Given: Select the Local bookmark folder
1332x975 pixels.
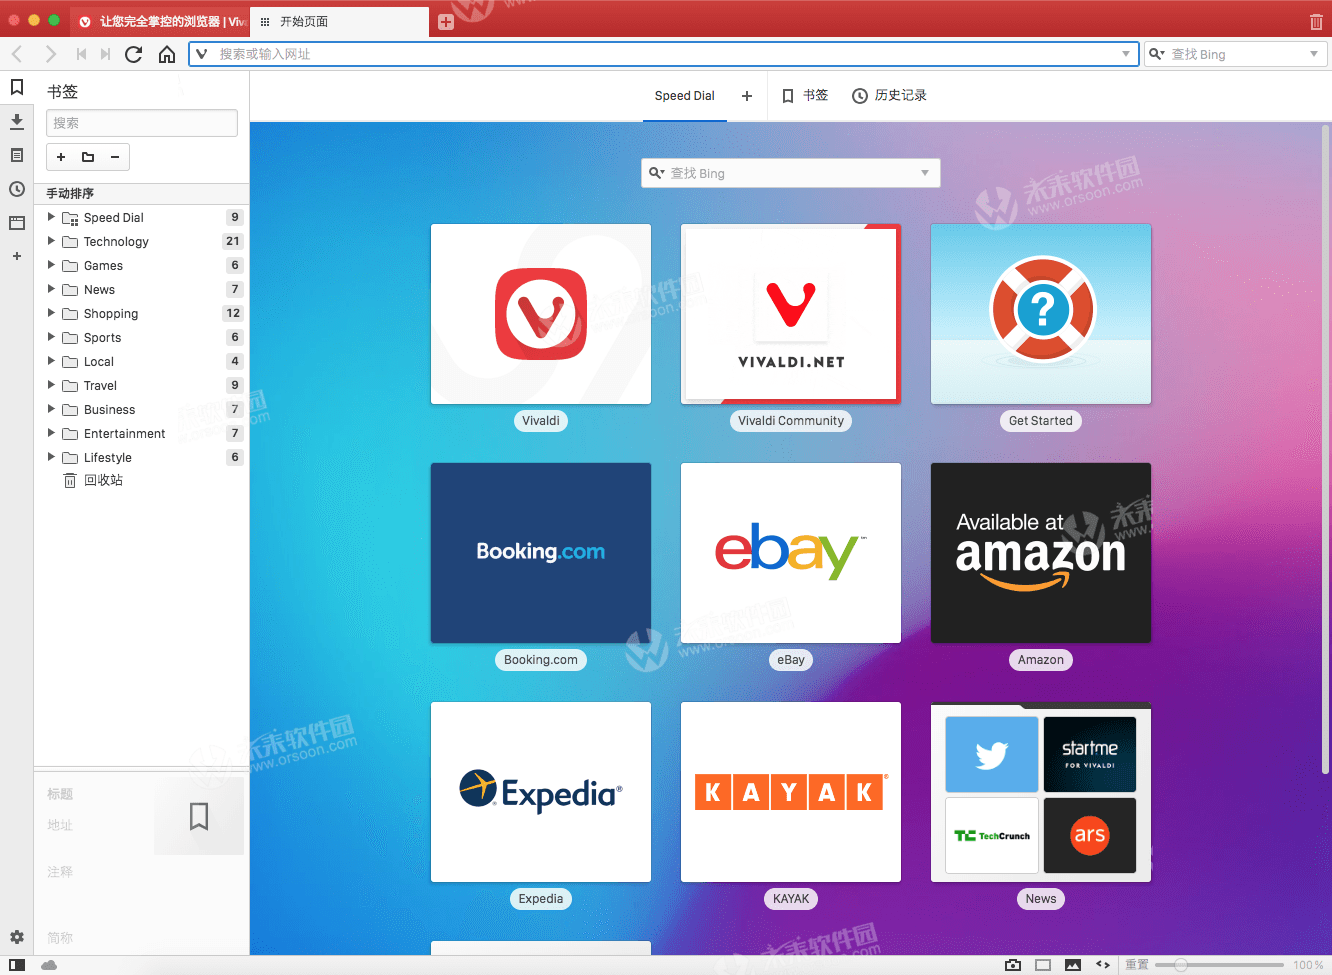Looking at the screenshot, I should coord(141,361).
